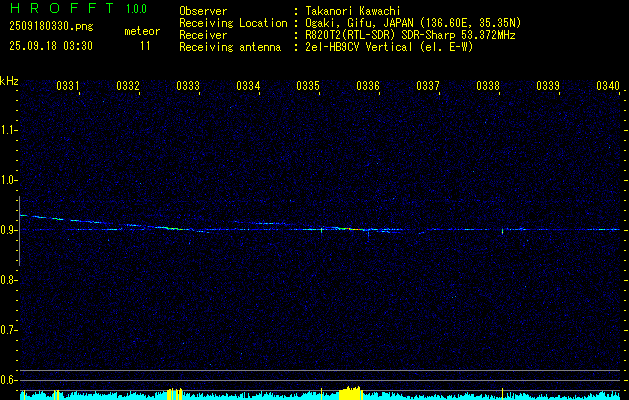Click the 2509180330.png file name
The width and height of the screenshot is (629, 400).
point(50,27)
